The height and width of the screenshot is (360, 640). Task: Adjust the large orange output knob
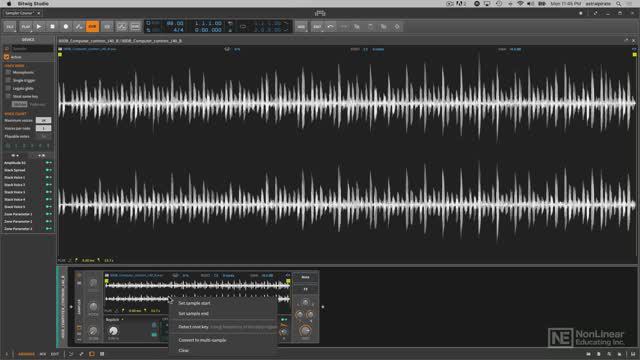click(x=305, y=331)
